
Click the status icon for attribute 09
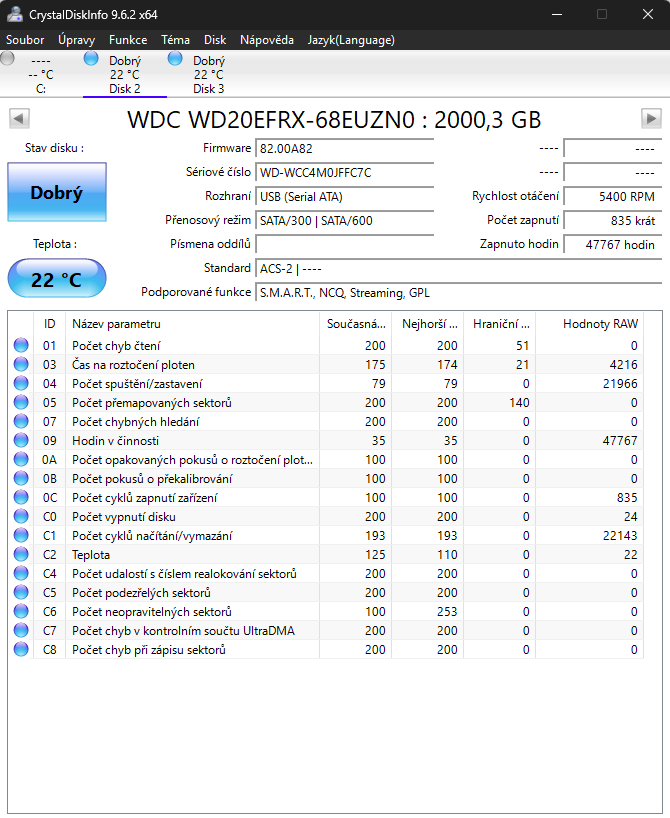pyautogui.click(x=21, y=440)
